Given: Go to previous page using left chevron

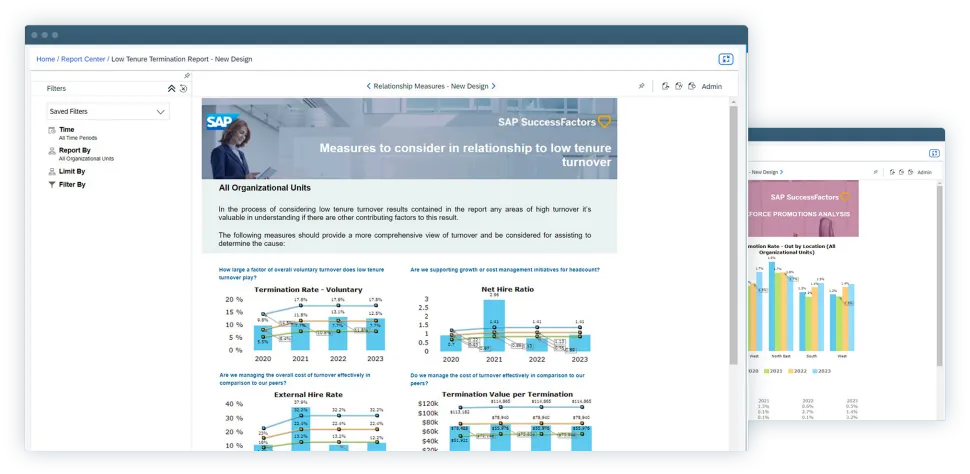Looking at the screenshot, I should click(x=368, y=87).
